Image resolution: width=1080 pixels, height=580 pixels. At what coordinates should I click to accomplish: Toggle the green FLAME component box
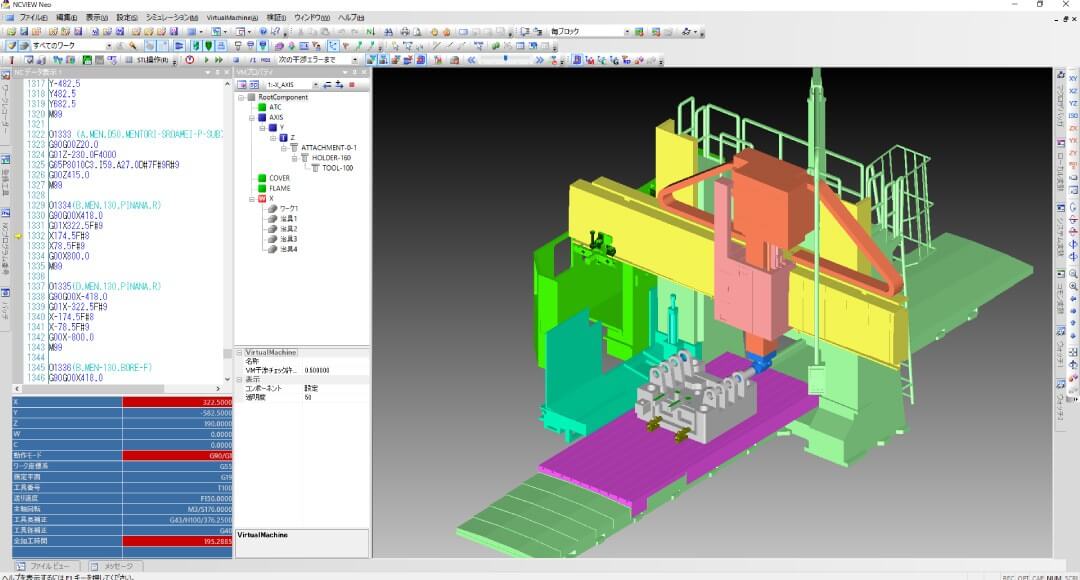point(261,188)
